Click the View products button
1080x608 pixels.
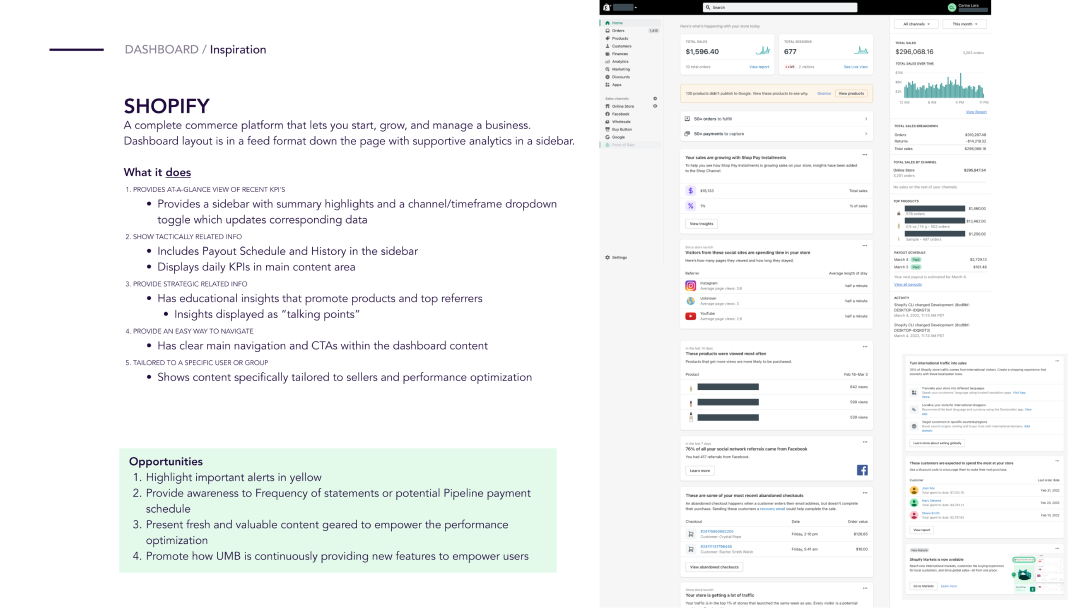click(851, 93)
